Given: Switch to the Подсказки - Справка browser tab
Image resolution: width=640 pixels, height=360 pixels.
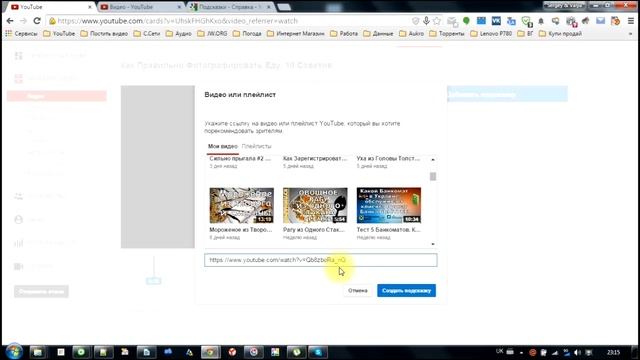Looking at the screenshot, I should coord(231,7).
